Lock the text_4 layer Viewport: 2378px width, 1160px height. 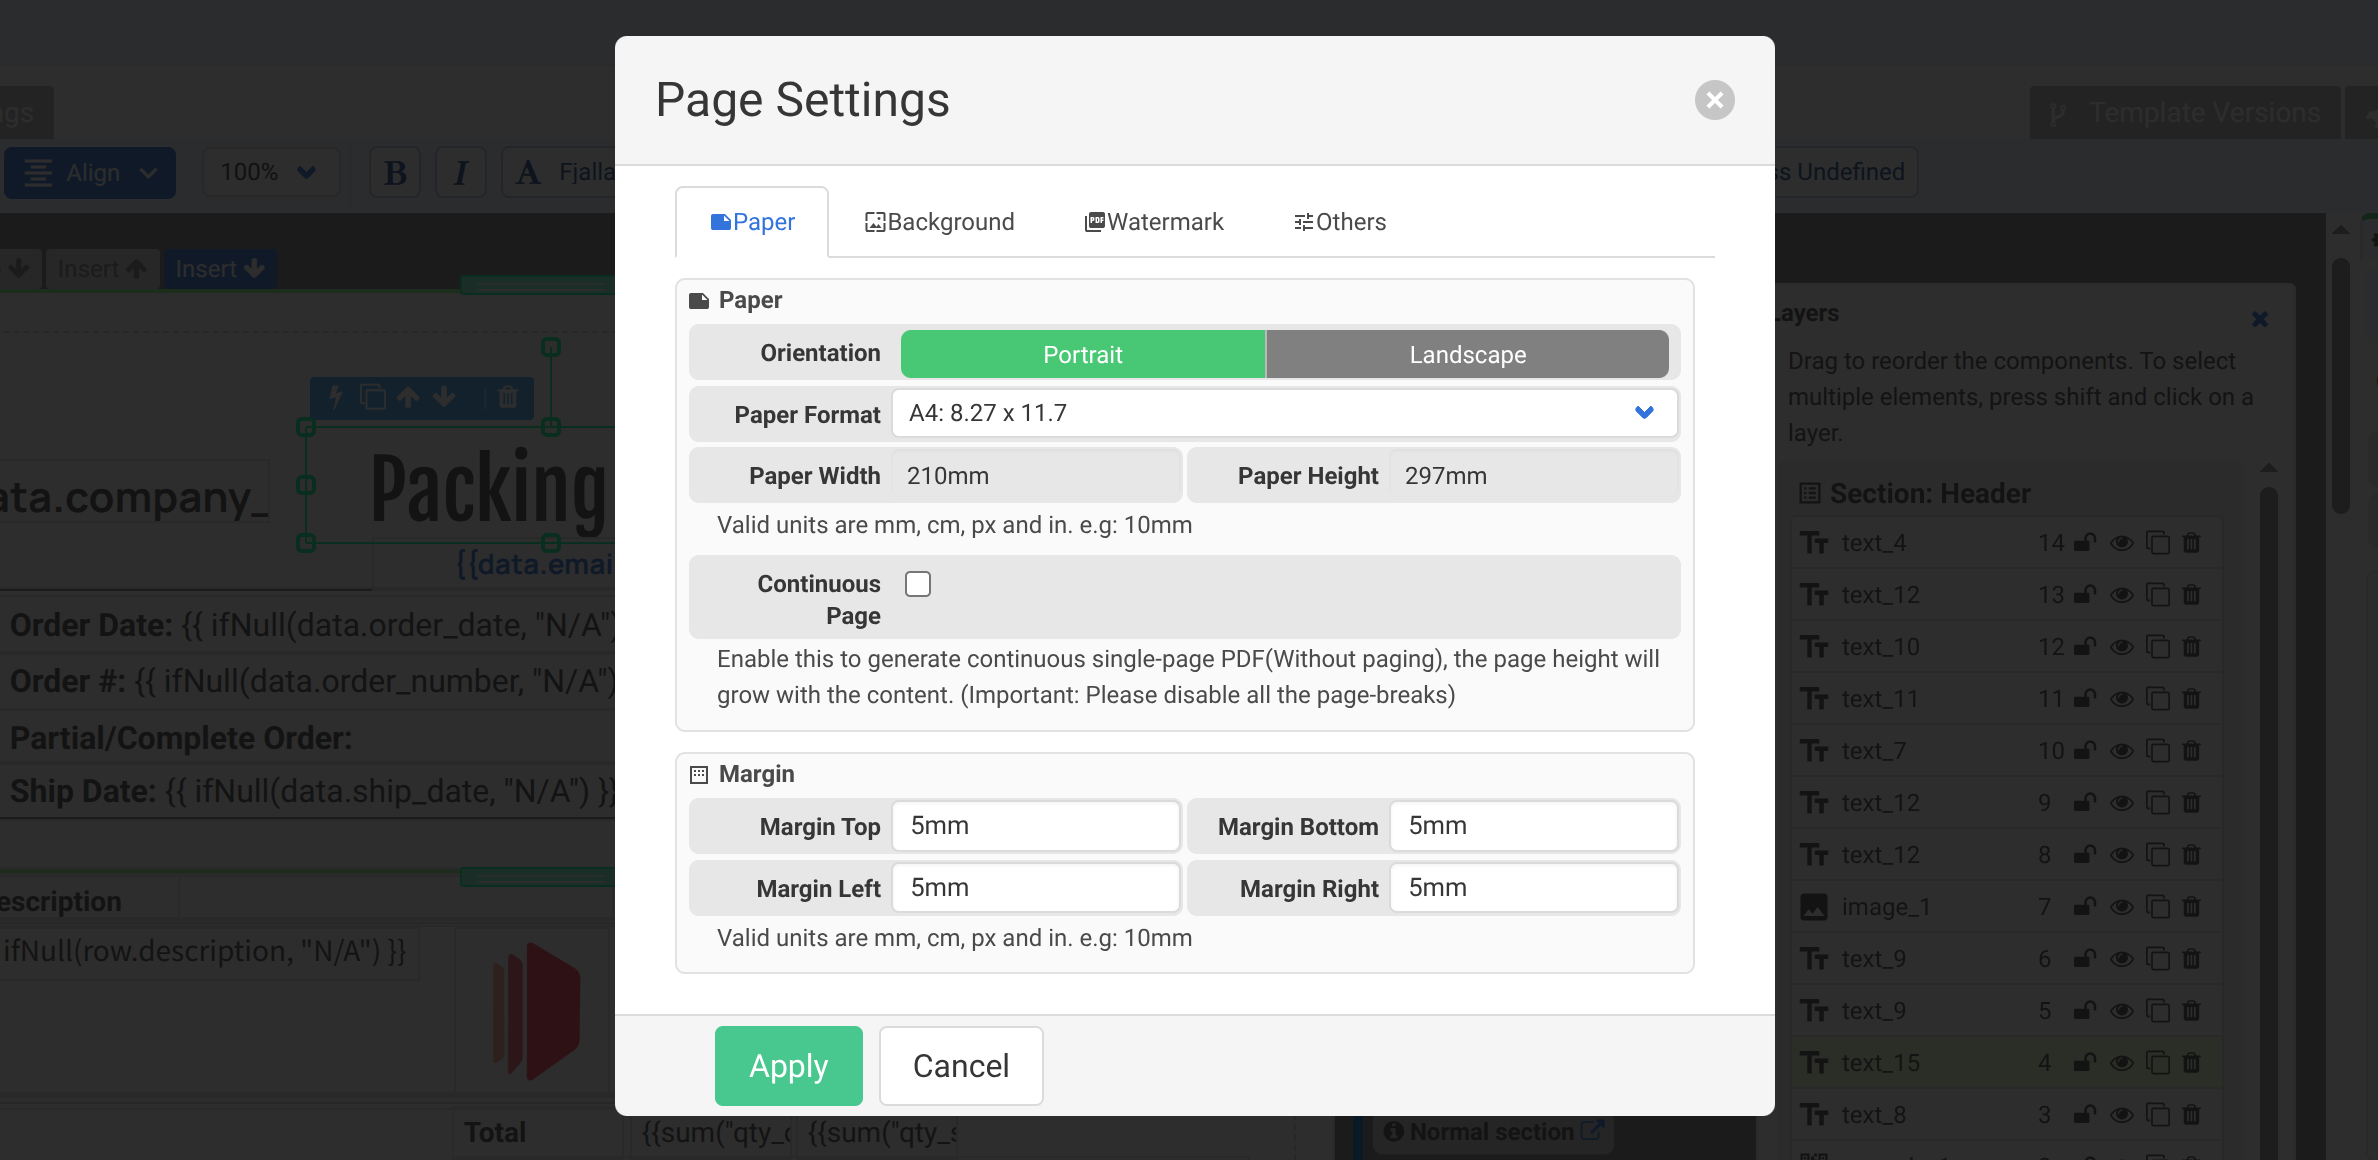2085,543
